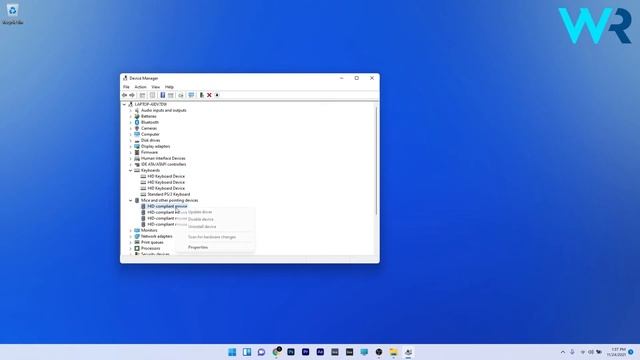Click the black down-arrow disable device toolbar icon
Image resolution: width=640 pixels, height=360 pixels.
[x=217, y=95]
